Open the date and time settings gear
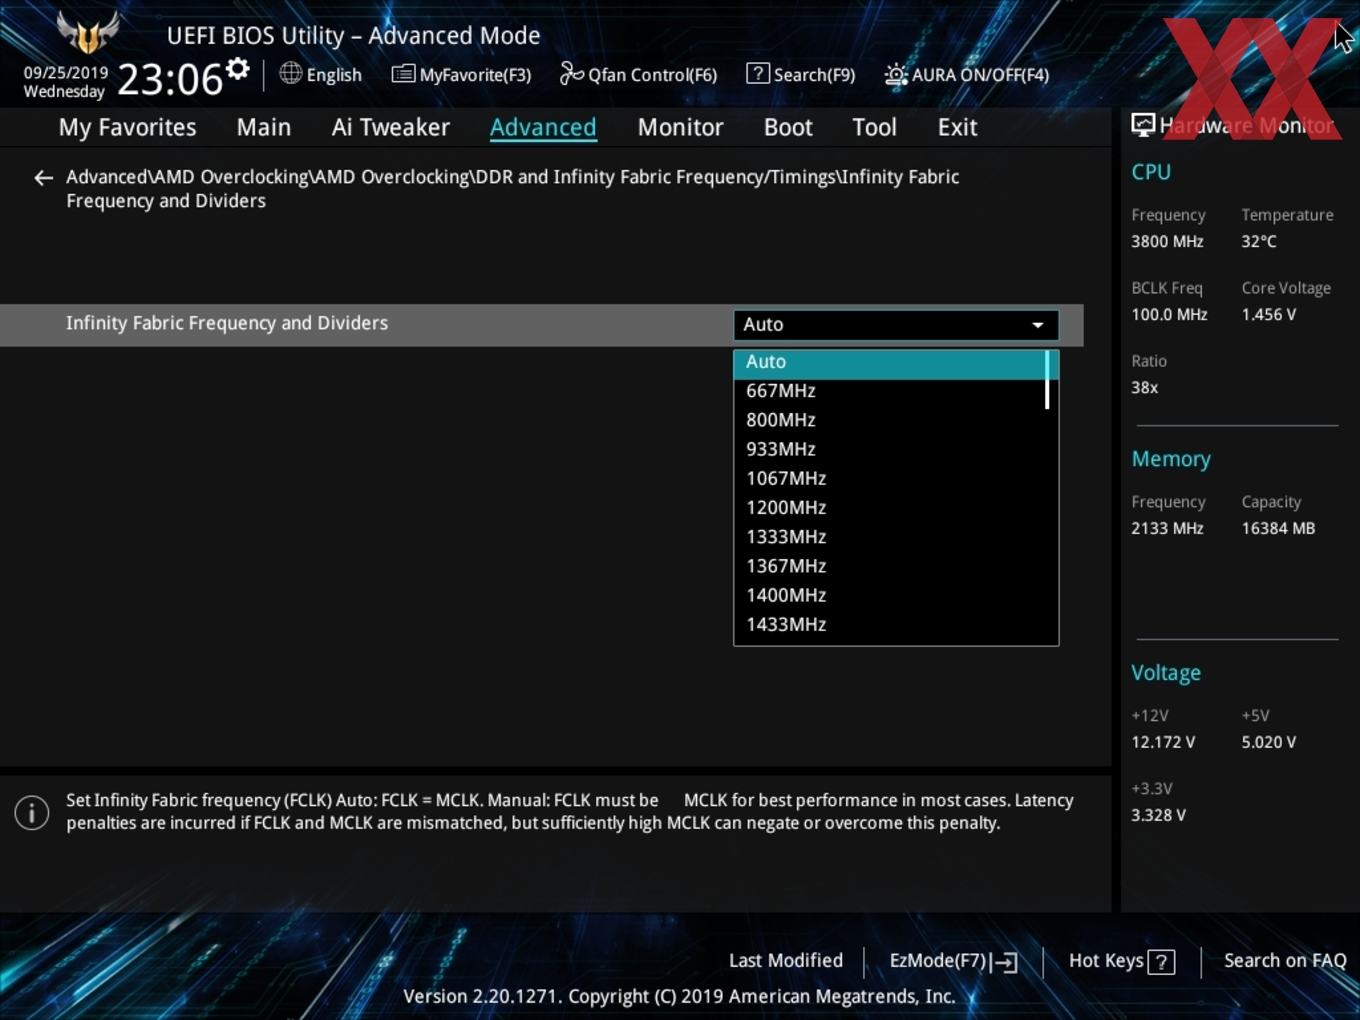 (237, 69)
